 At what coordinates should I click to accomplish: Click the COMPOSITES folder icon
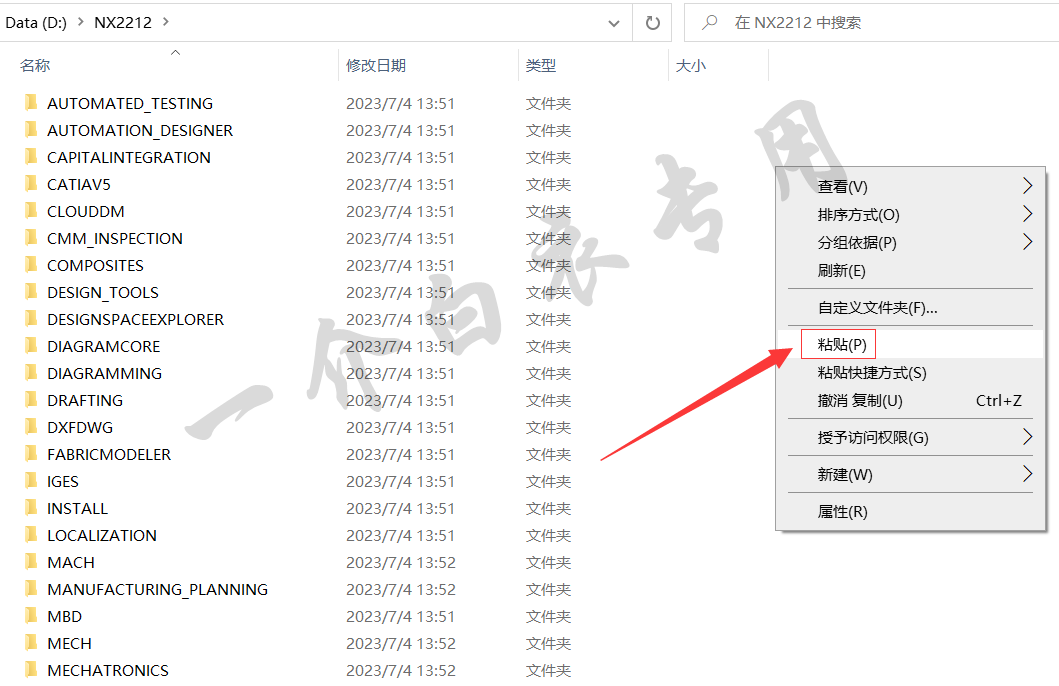[x=30, y=265]
